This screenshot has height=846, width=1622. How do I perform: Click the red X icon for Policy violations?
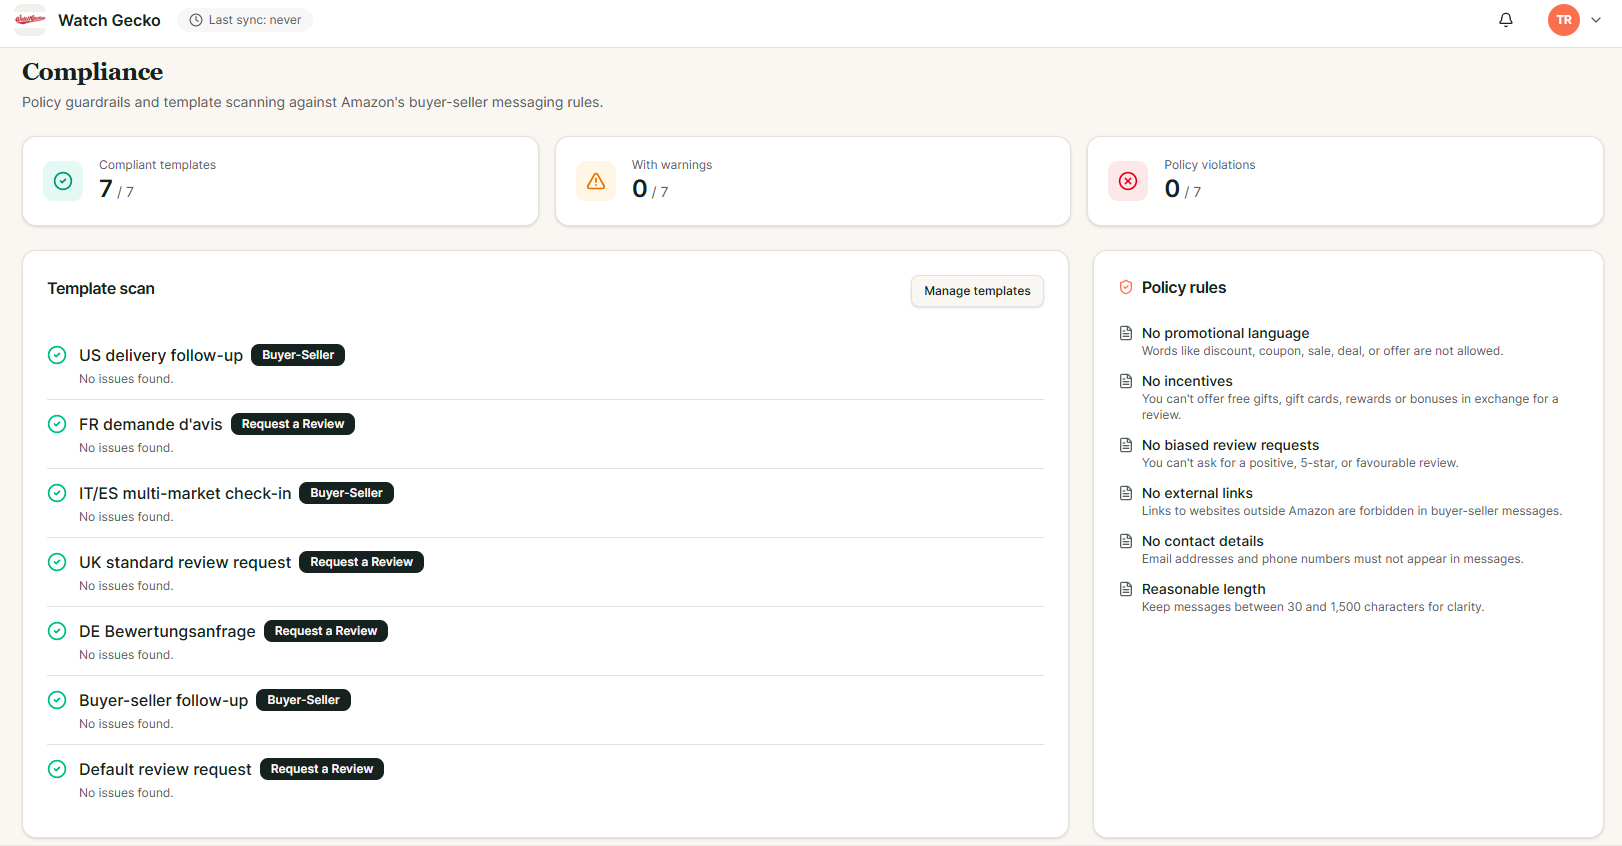(1128, 181)
